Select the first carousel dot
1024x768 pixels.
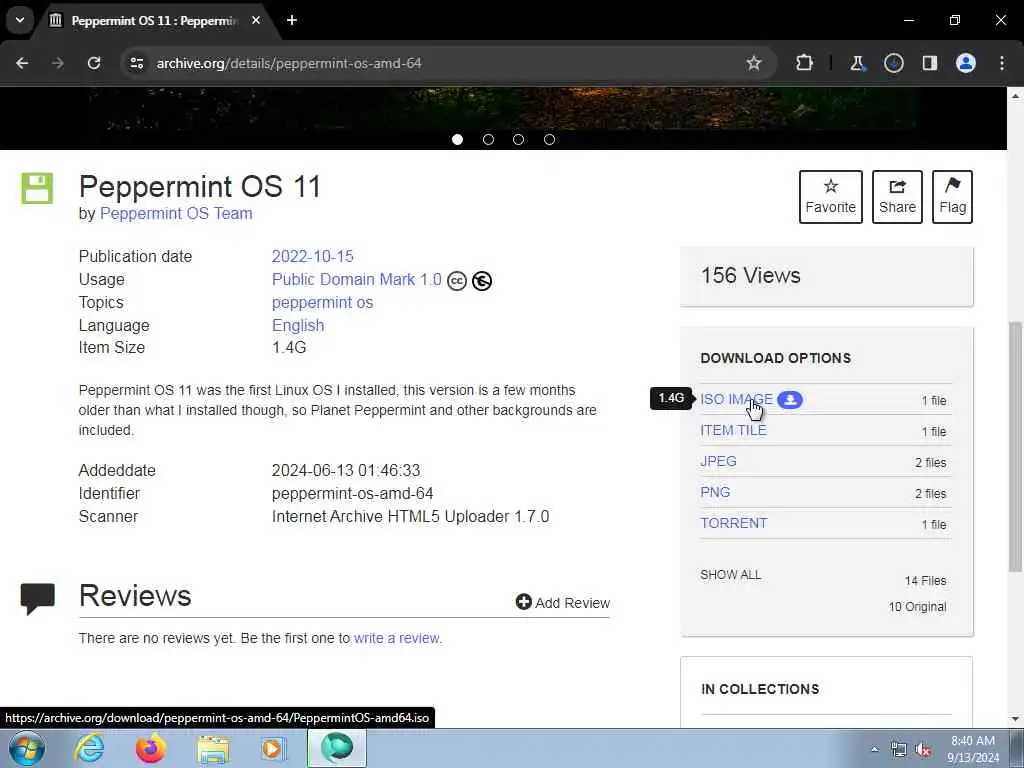[458, 139]
